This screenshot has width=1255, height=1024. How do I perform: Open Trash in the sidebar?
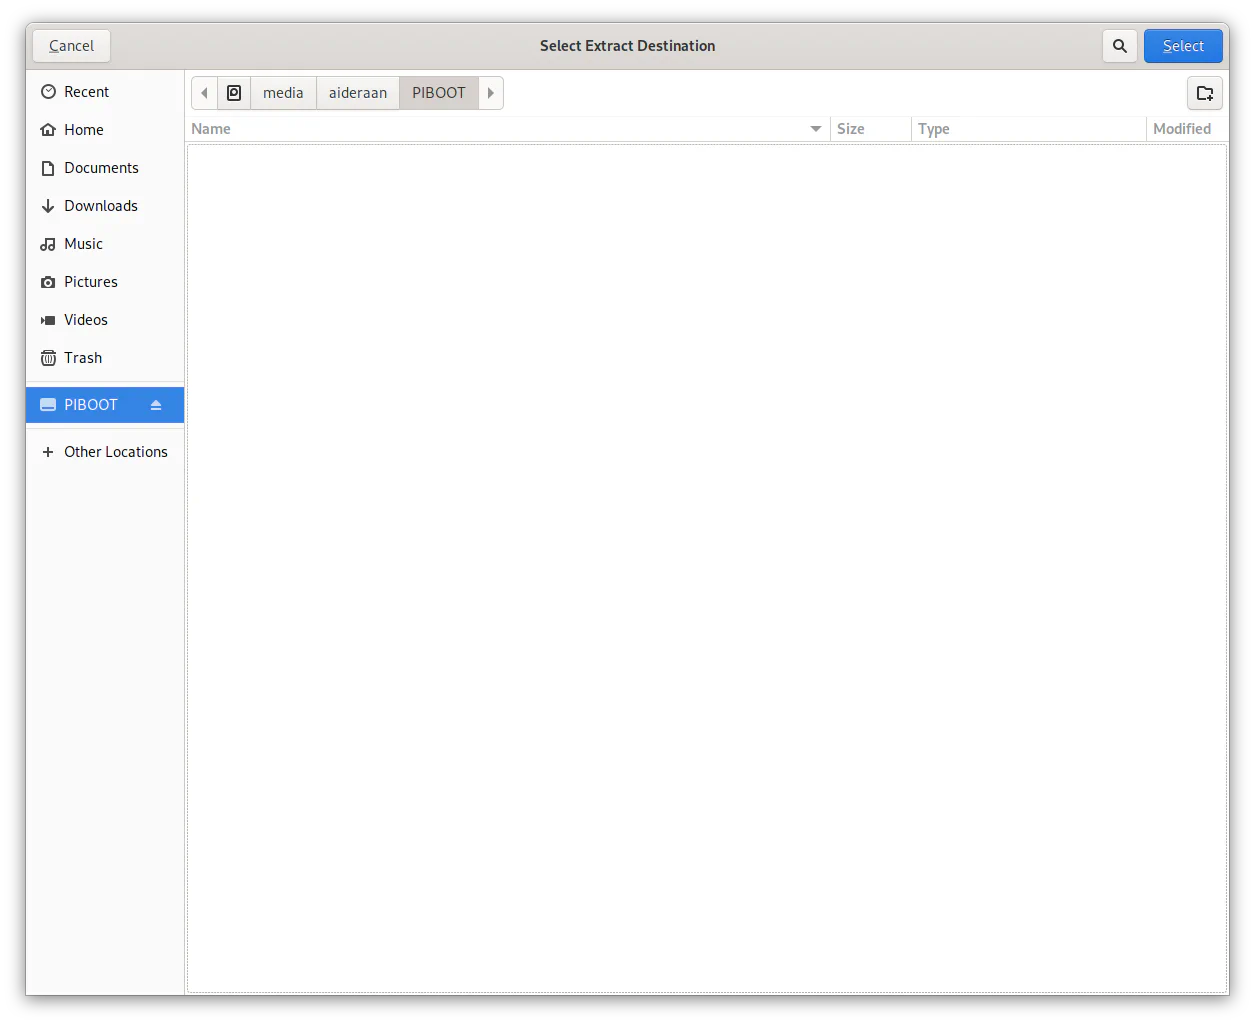105,358
